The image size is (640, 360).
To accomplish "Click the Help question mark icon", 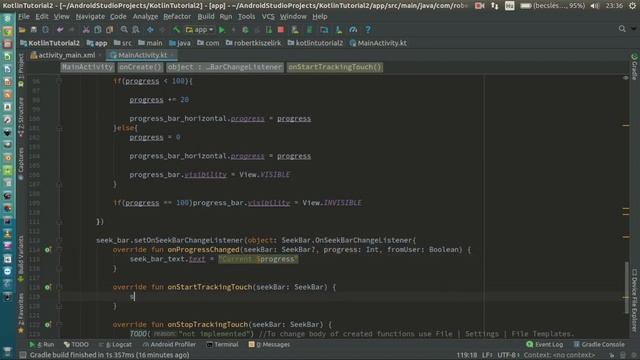I will 368,30.
